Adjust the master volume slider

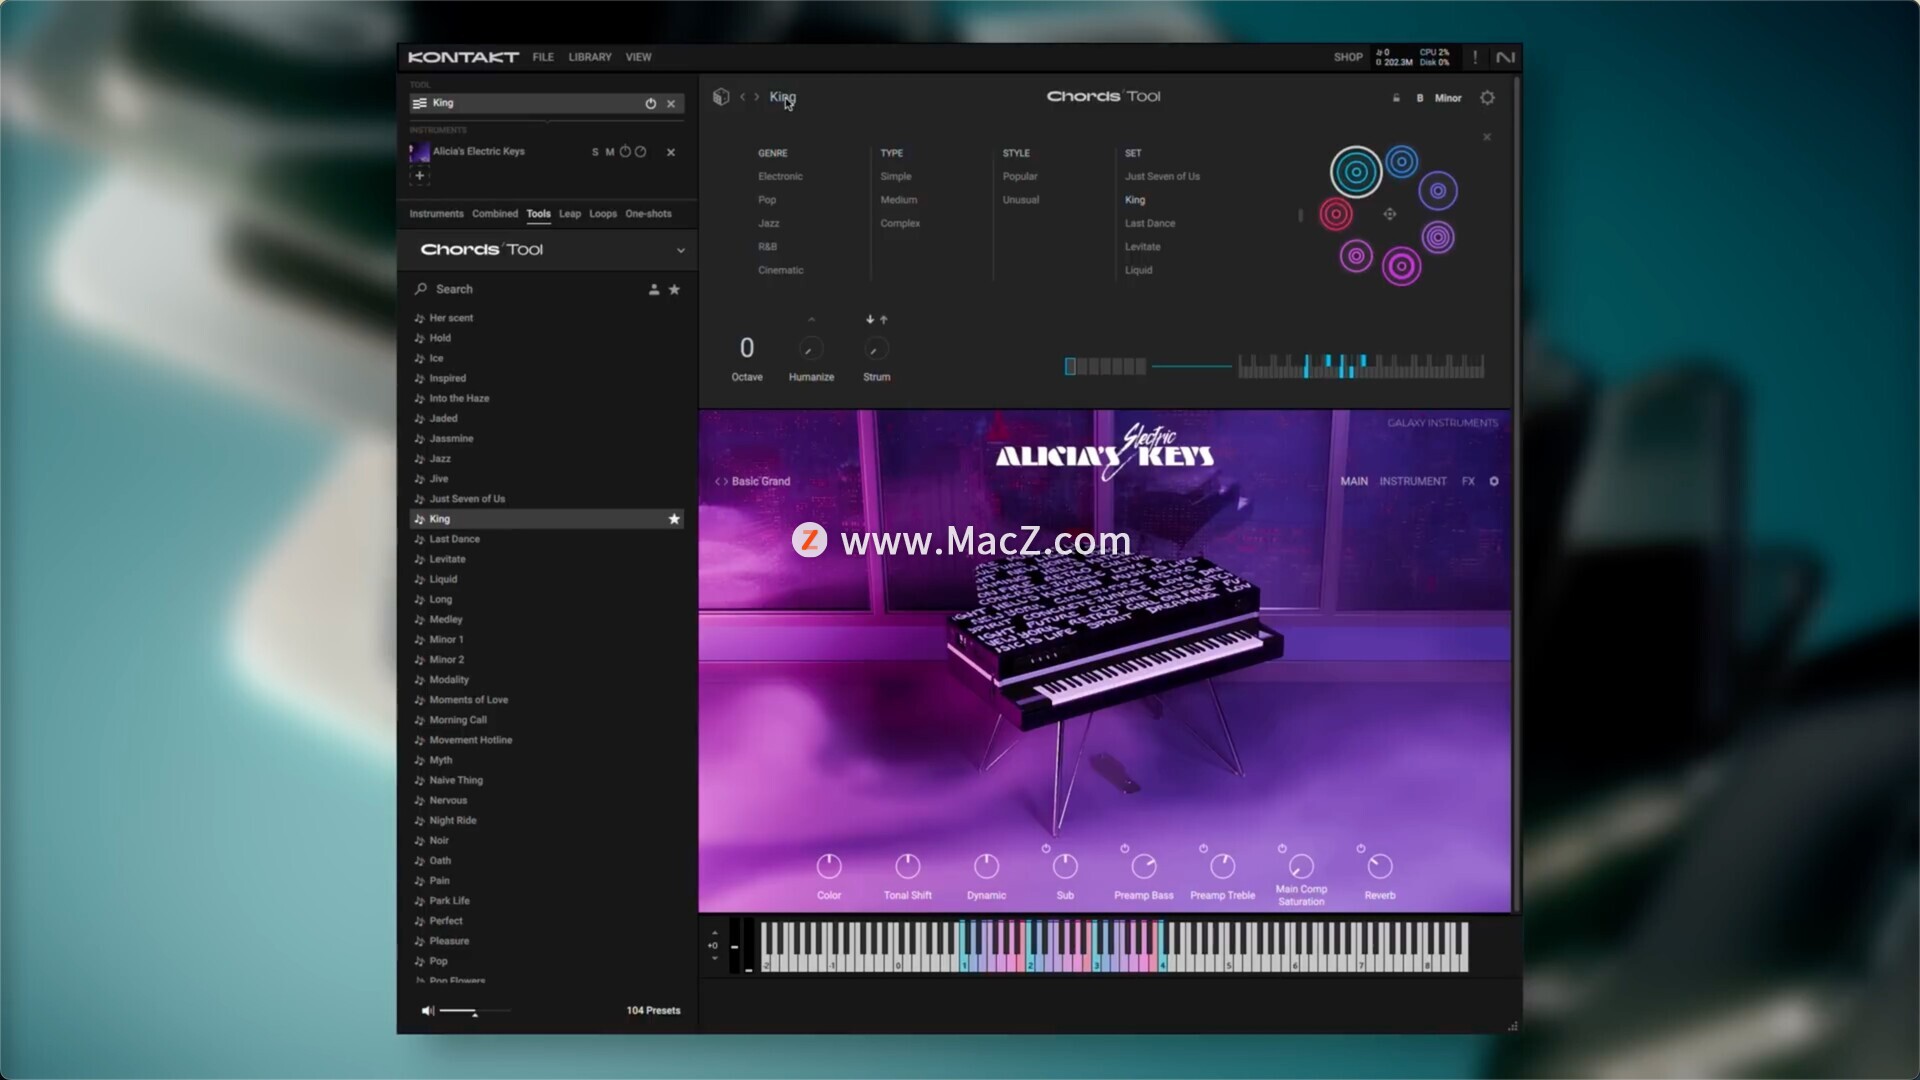coord(474,1011)
